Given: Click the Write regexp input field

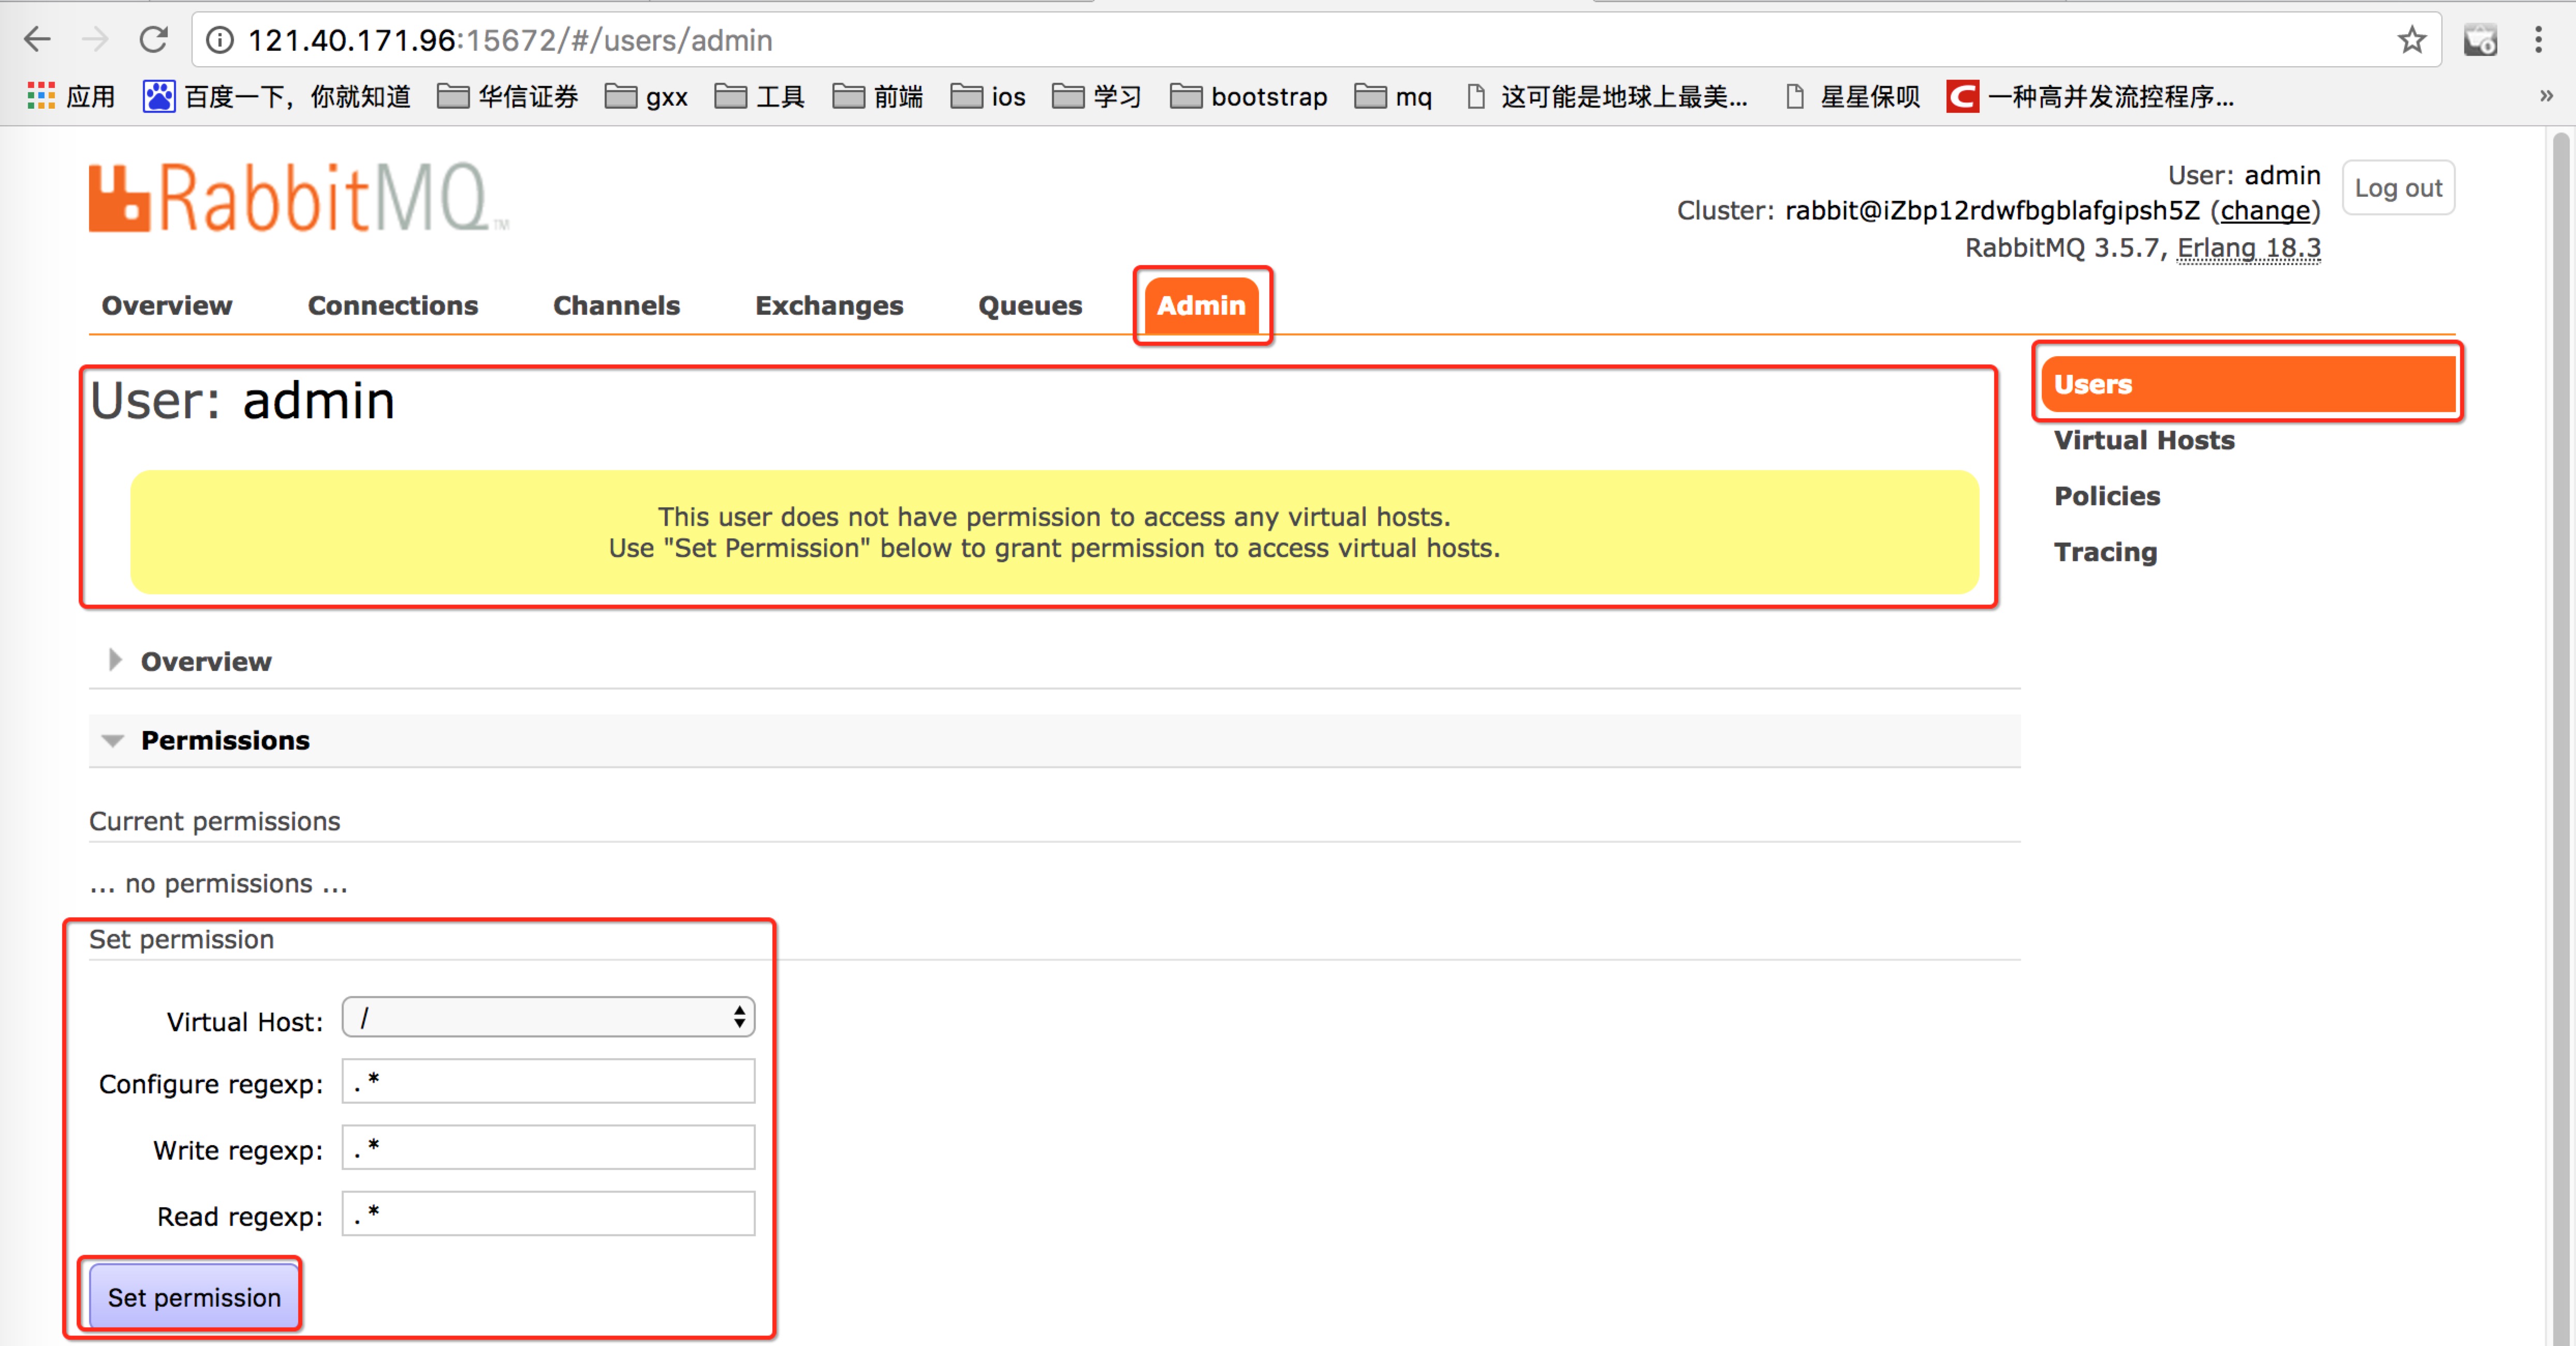Looking at the screenshot, I should pos(548,1148).
